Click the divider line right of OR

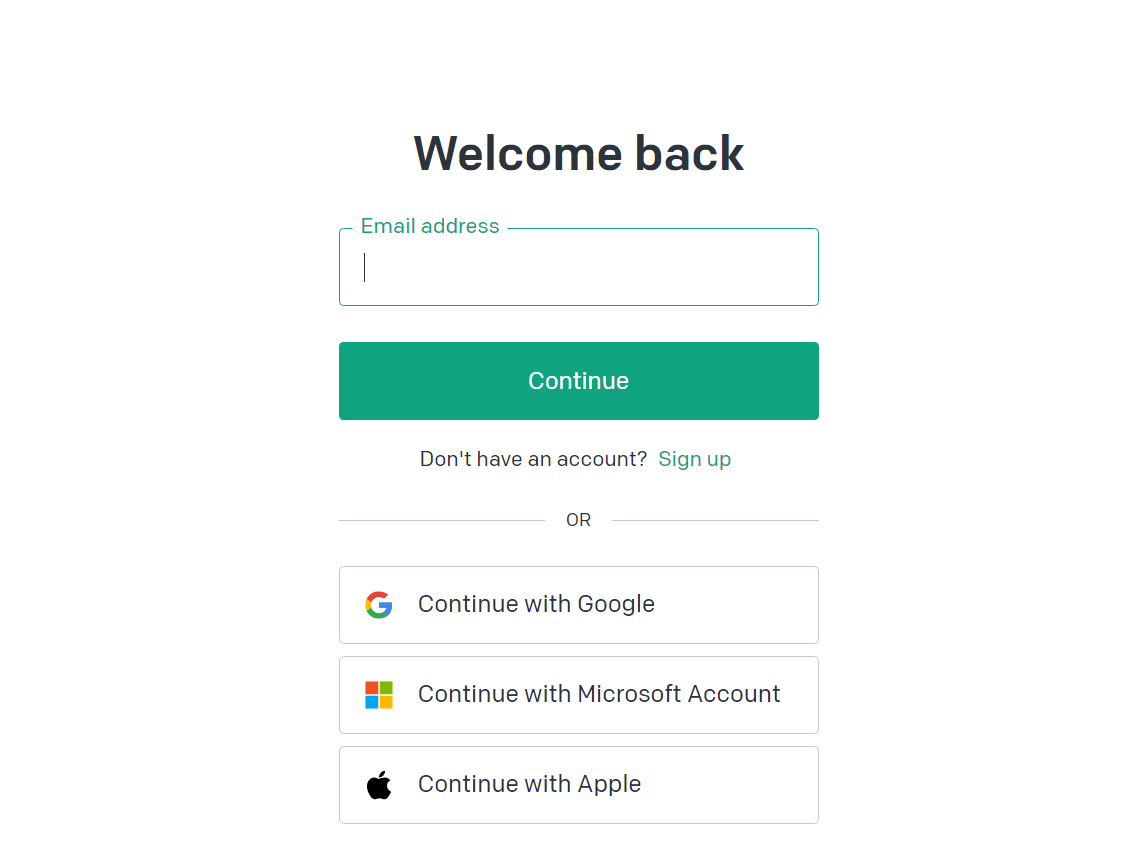pos(716,520)
